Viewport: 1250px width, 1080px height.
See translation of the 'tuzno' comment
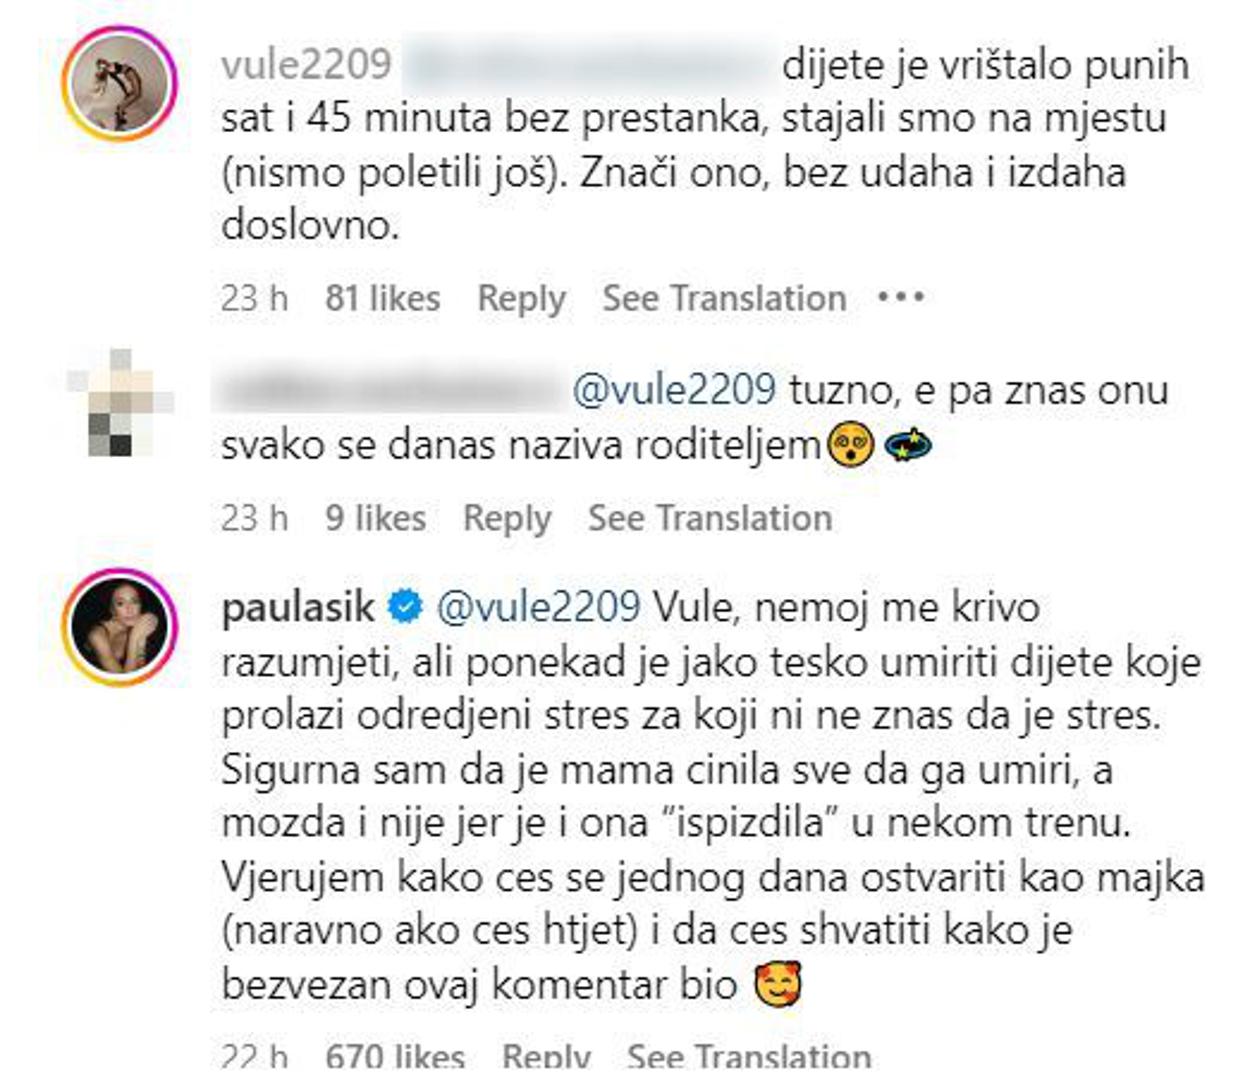click(x=710, y=518)
